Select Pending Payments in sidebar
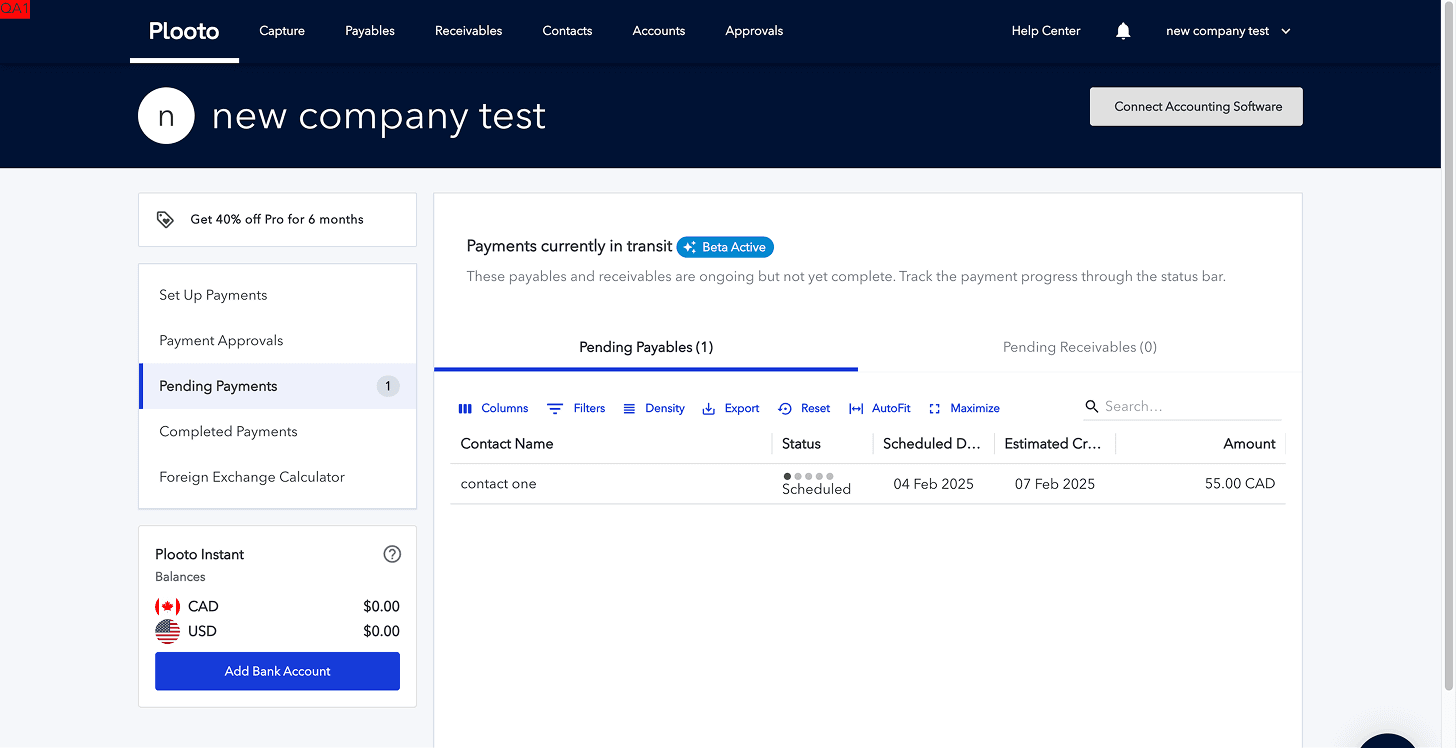Screen dimensions: 1456x748 [277, 386]
